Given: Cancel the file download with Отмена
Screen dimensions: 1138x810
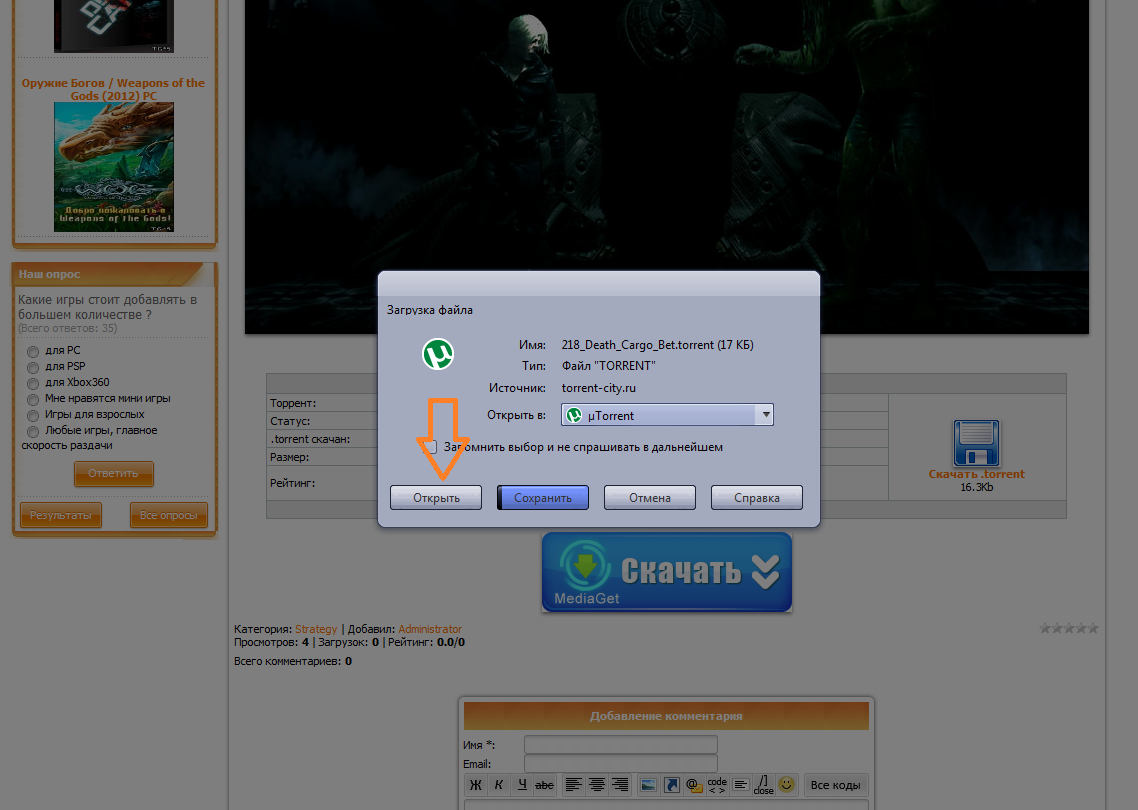Looking at the screenshot, I should pos(650,498).
